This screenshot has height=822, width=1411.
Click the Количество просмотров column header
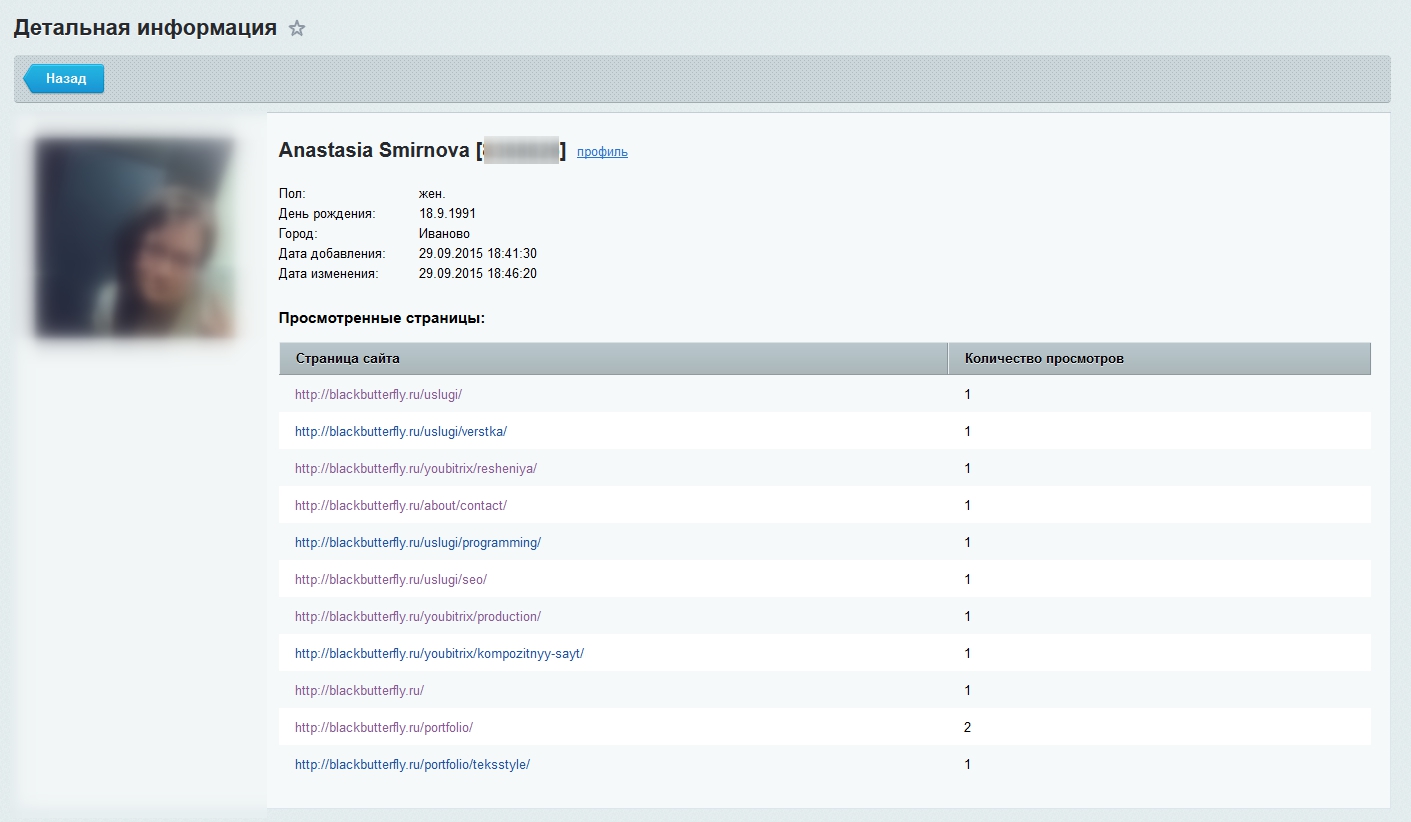1043,358
